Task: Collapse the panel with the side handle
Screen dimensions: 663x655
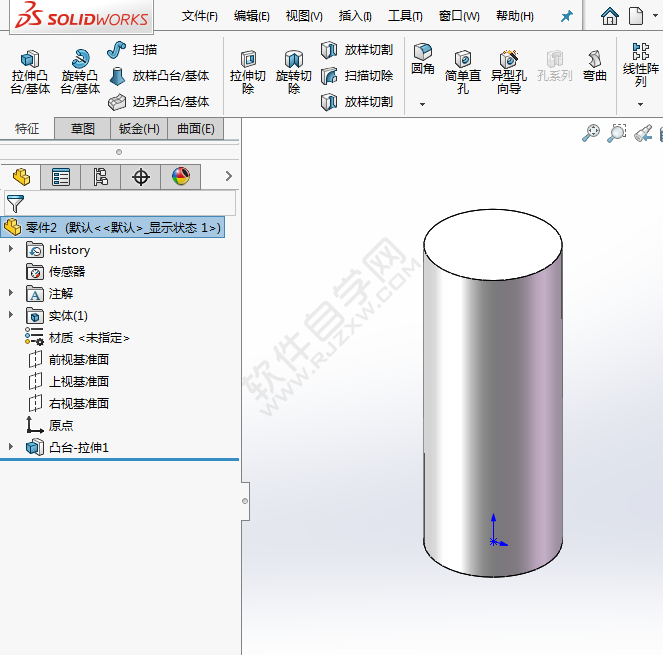Action: (245, 501)
